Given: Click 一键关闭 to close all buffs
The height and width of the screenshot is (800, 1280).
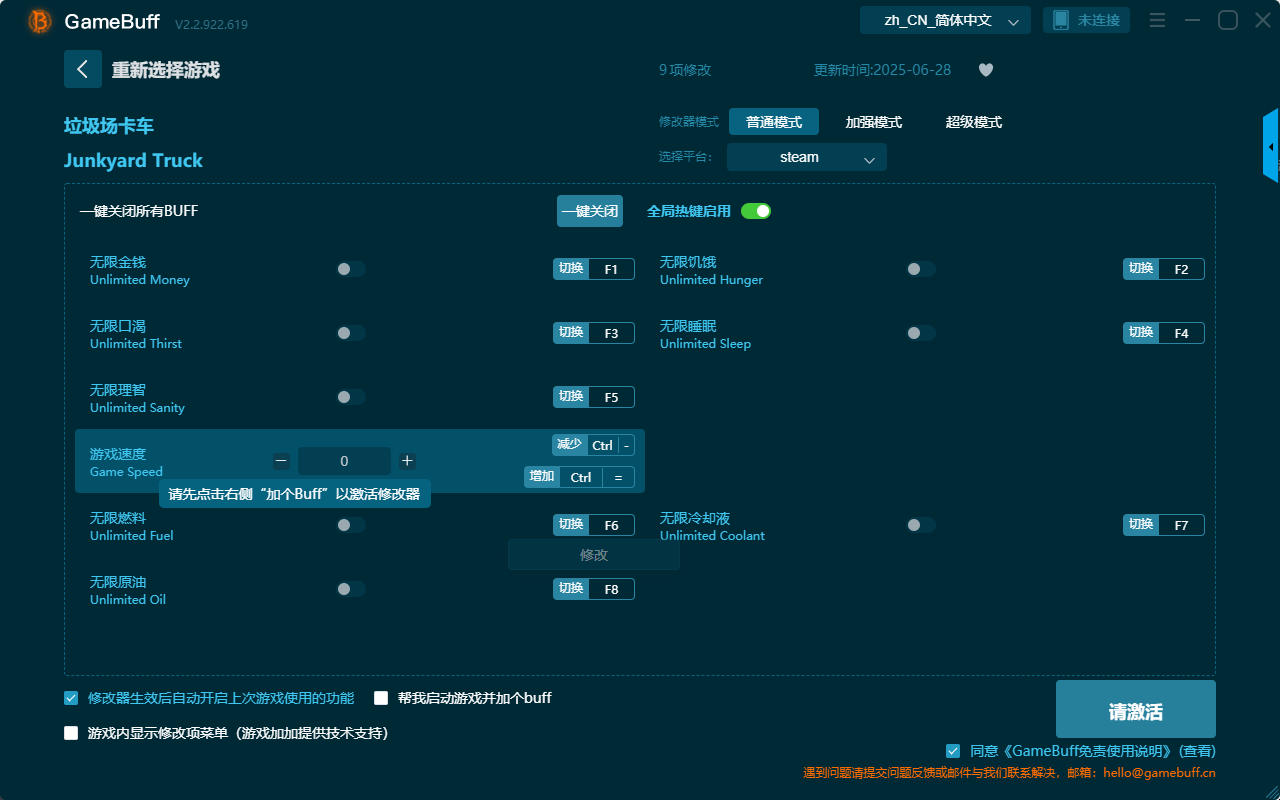Looking at the screenshot, I should 589,211.
